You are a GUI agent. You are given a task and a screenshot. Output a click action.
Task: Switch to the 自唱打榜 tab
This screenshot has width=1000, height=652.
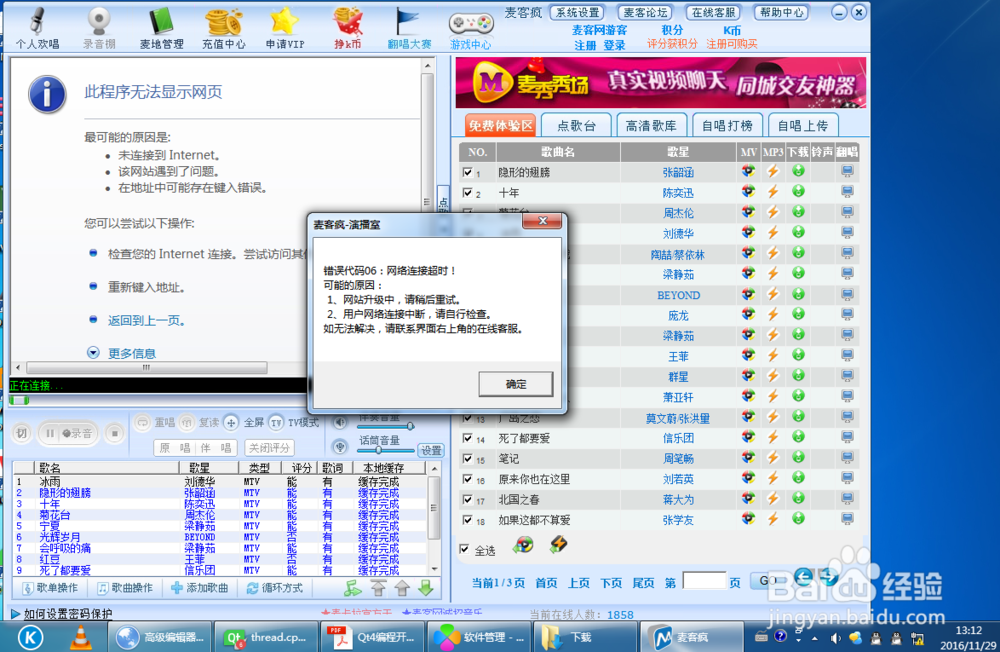point(727,126)
